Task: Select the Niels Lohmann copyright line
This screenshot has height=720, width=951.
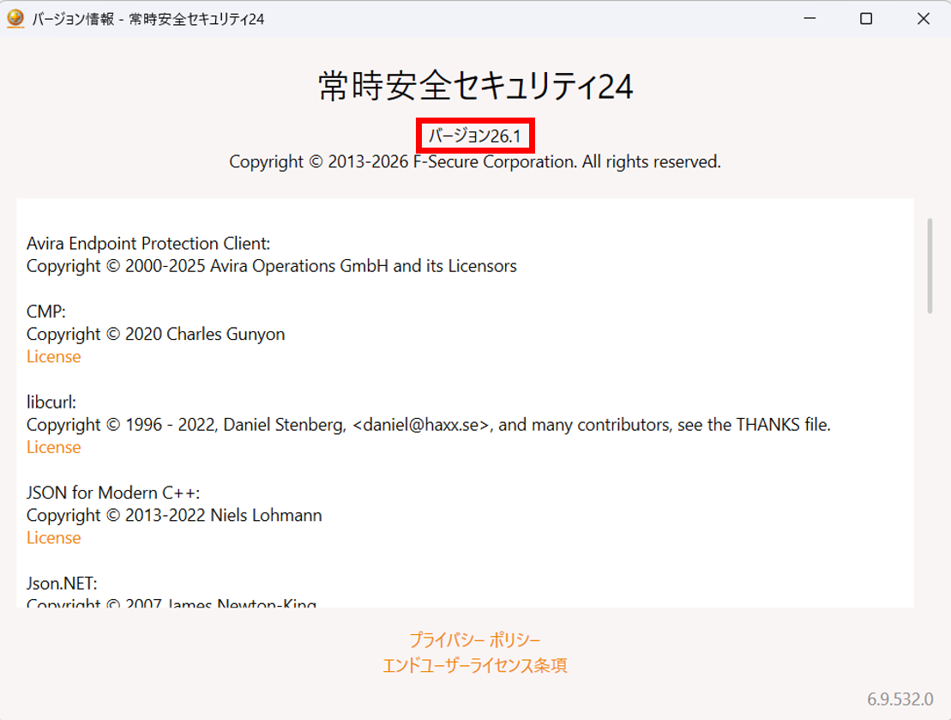Action: pyautogui.click(x=173, y=515)
